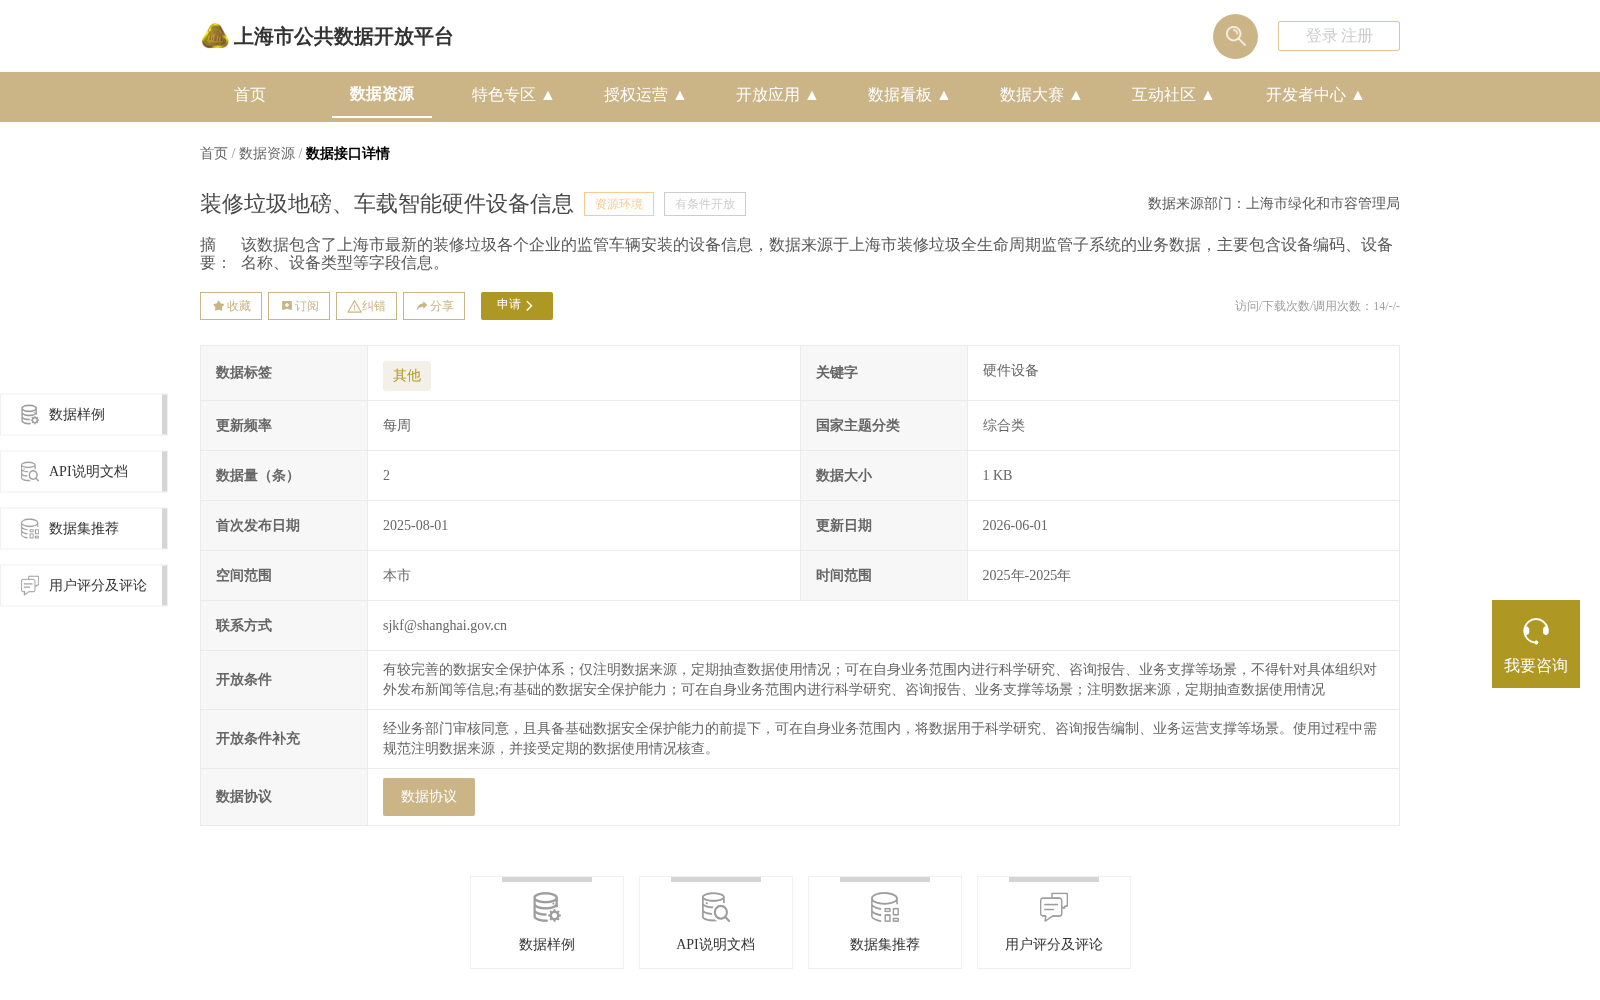Expand the 数据大赛 menu
The width and height of the screenshot is (1600, 1000).
[x=1041, y=95]
